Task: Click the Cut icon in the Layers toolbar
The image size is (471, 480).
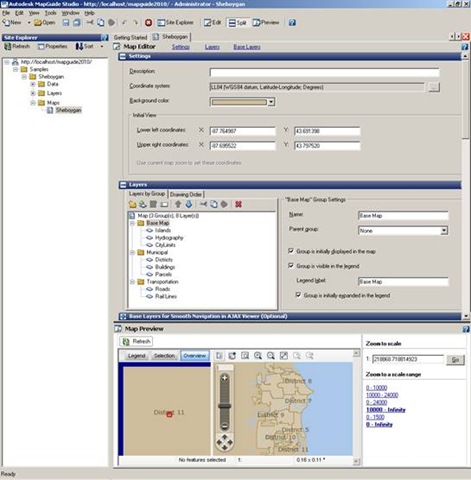Action: coord(203,204)
